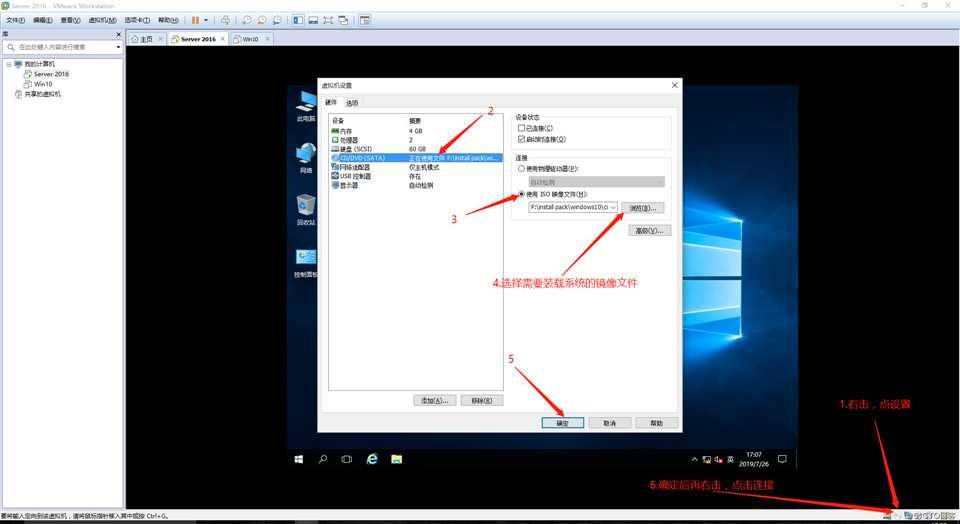Select the 处理器 processor device row
Image resolution: width=960 pixels, height=524 pixels.
(x=416, y=140)
